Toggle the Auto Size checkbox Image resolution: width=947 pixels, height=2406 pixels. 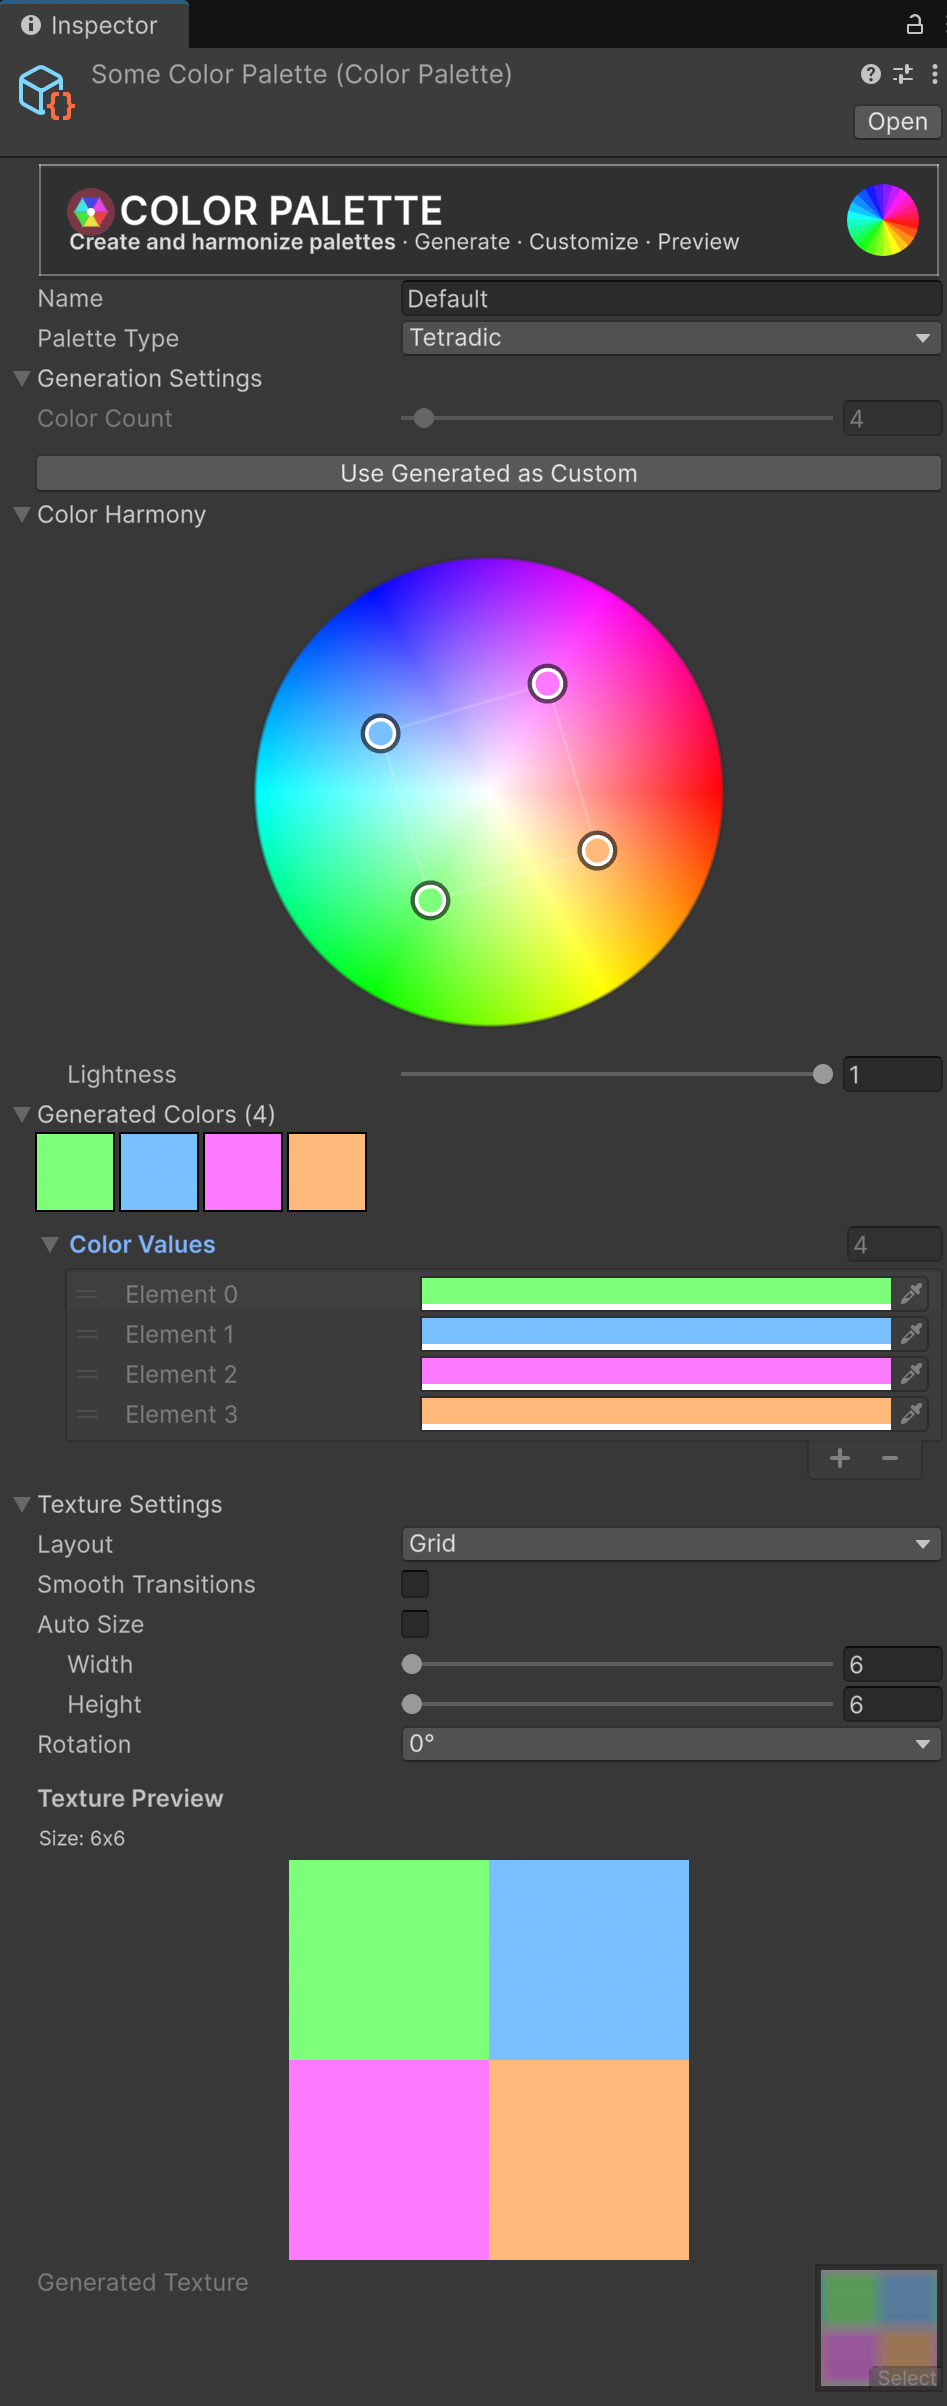coord(415,1624)
